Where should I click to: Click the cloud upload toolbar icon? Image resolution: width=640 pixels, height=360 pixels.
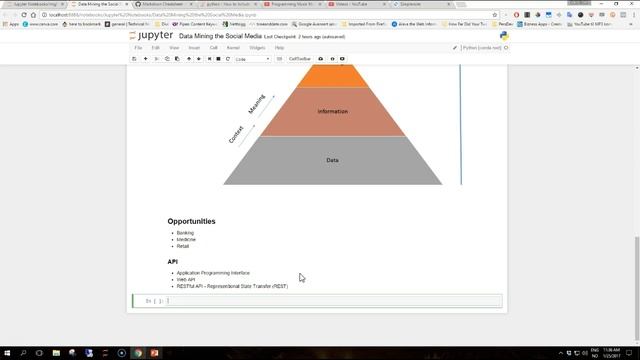click(x=321, y=59)
